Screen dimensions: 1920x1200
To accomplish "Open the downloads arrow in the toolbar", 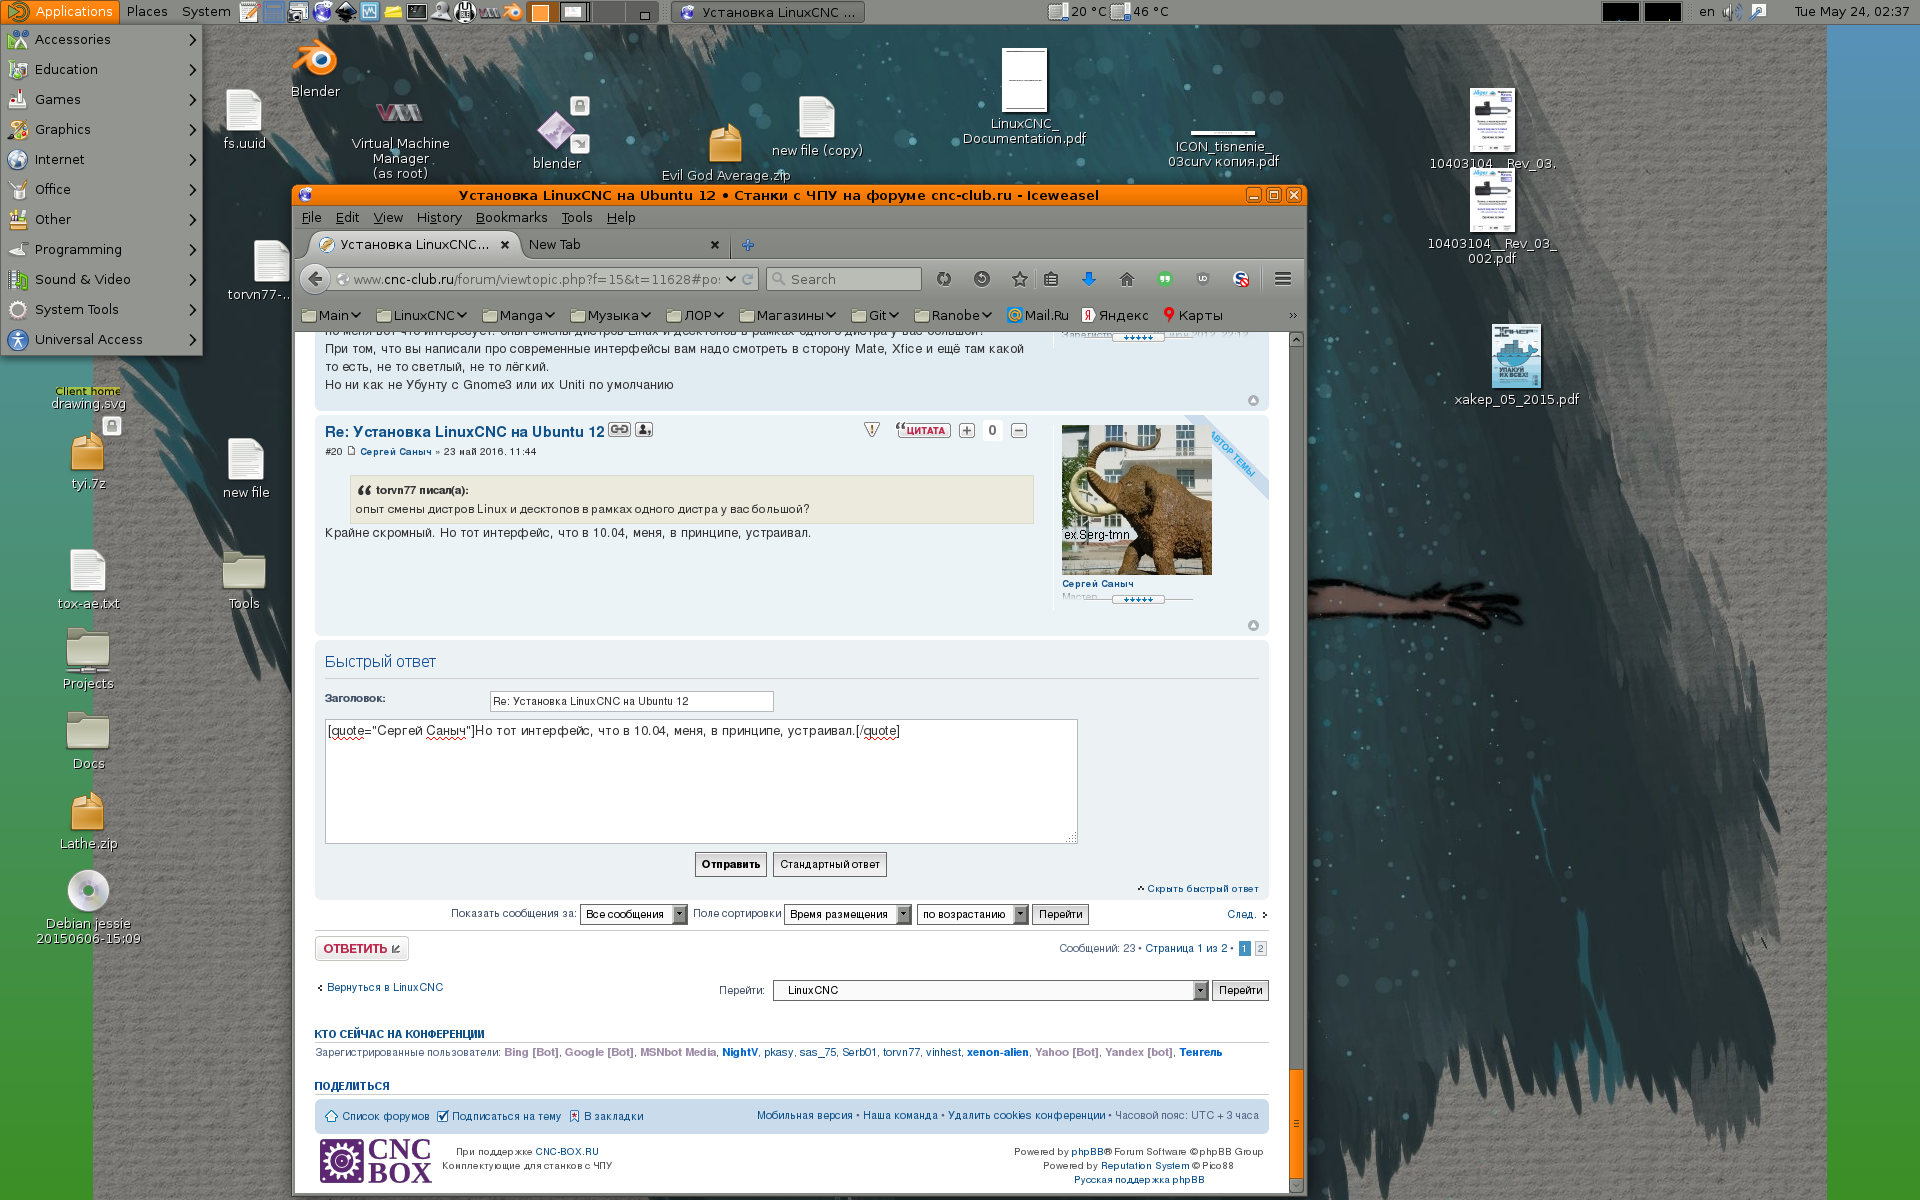I will point(1088,279).
